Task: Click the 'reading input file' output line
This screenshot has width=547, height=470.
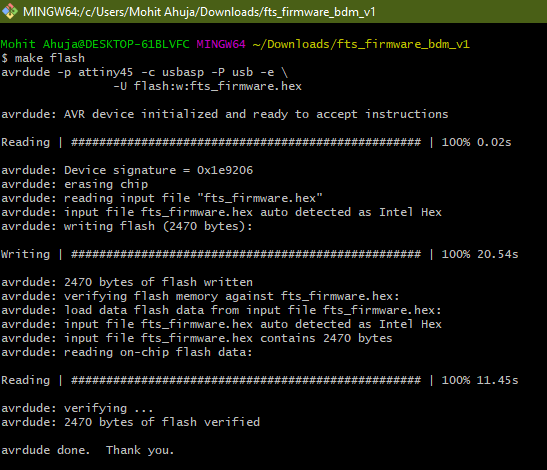Action: 162,198
